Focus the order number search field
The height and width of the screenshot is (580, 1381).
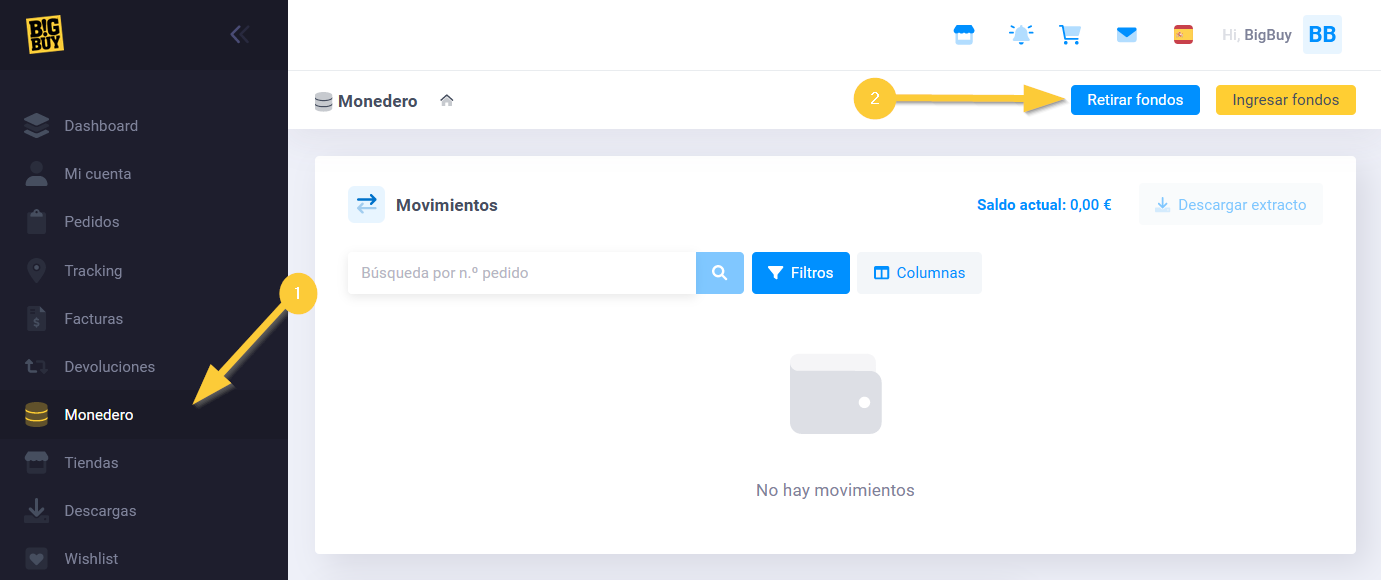tap(520, 273)
